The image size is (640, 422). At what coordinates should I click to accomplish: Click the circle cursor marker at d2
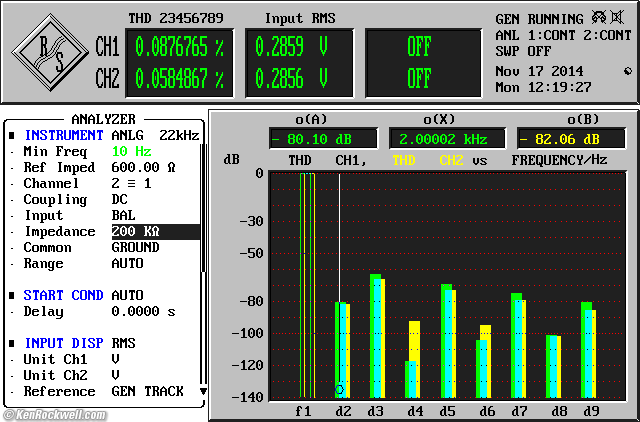click(339, 389)
